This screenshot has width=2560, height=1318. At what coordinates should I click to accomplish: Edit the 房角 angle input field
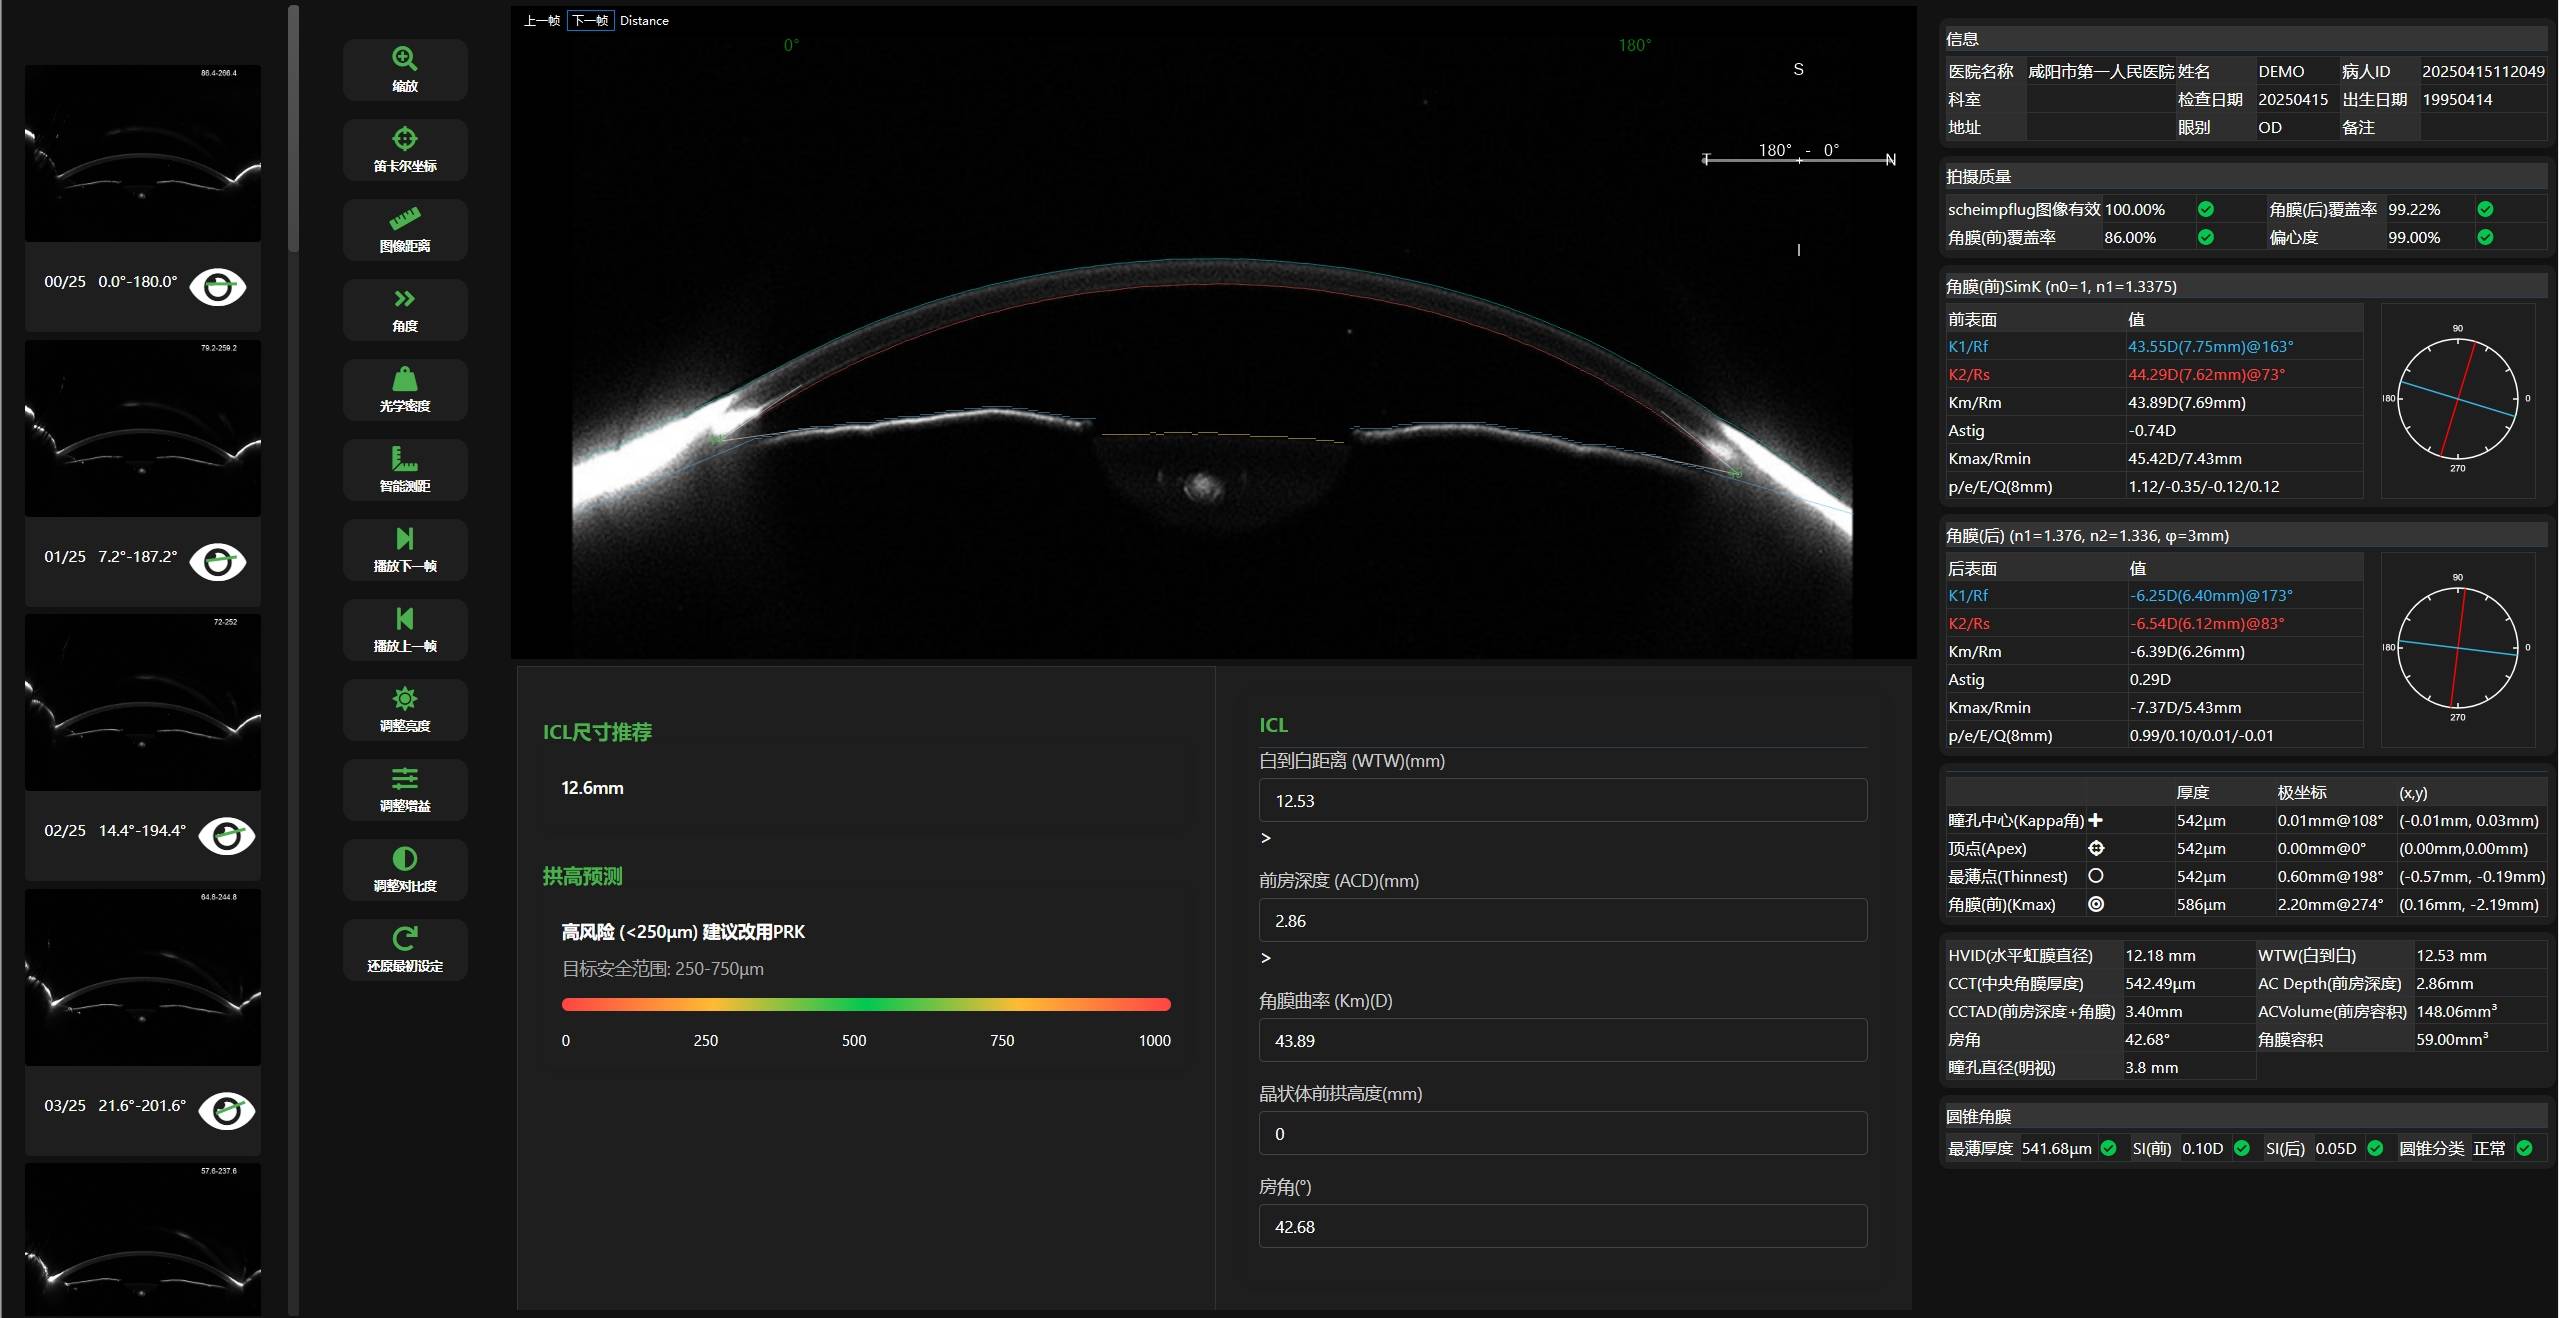(x=1562, y=1226)
